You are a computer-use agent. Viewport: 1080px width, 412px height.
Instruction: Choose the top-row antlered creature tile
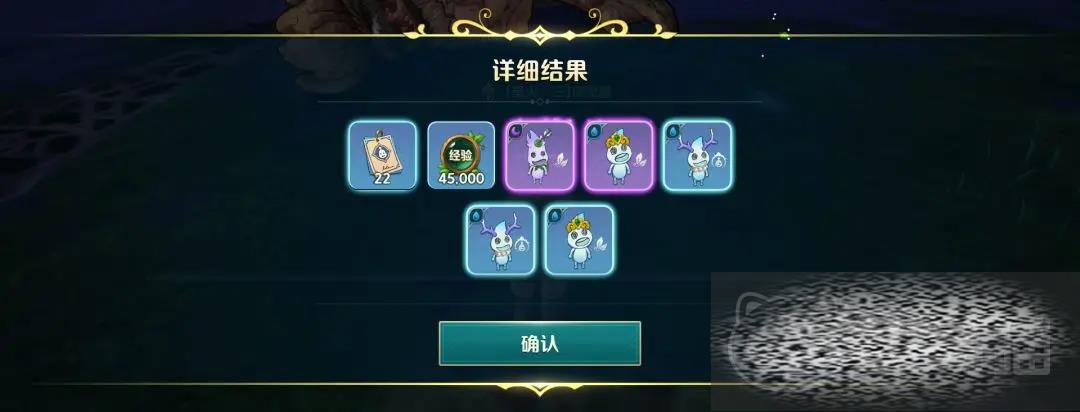(x=698, y=156)
